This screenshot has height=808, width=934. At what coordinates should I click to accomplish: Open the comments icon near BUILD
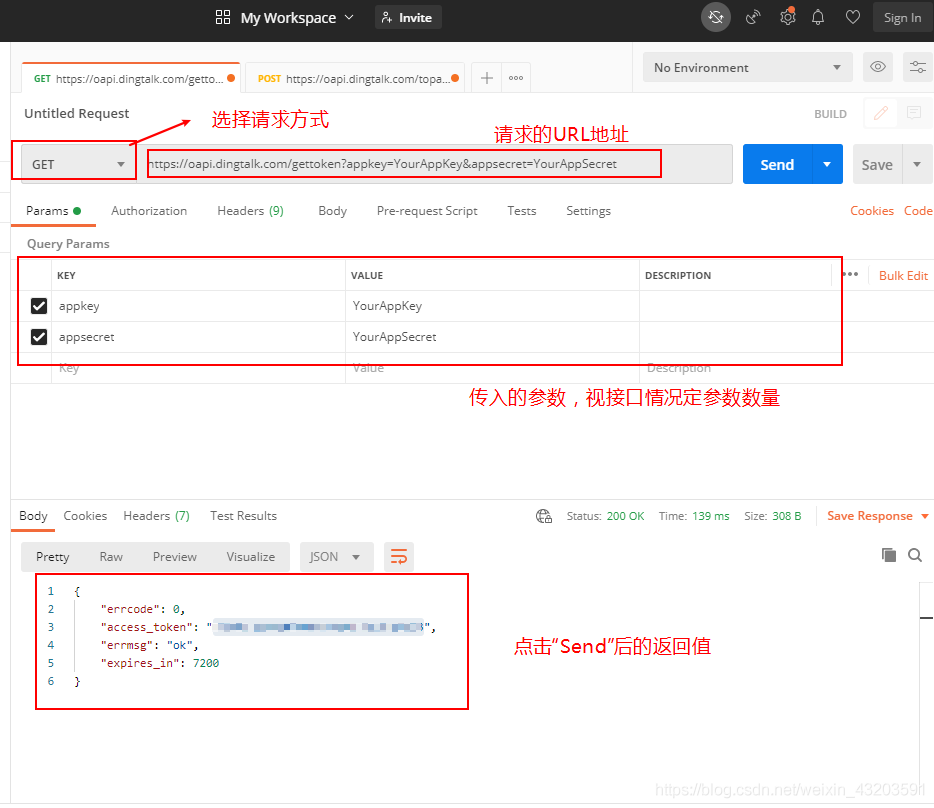[x=913, y=113]
